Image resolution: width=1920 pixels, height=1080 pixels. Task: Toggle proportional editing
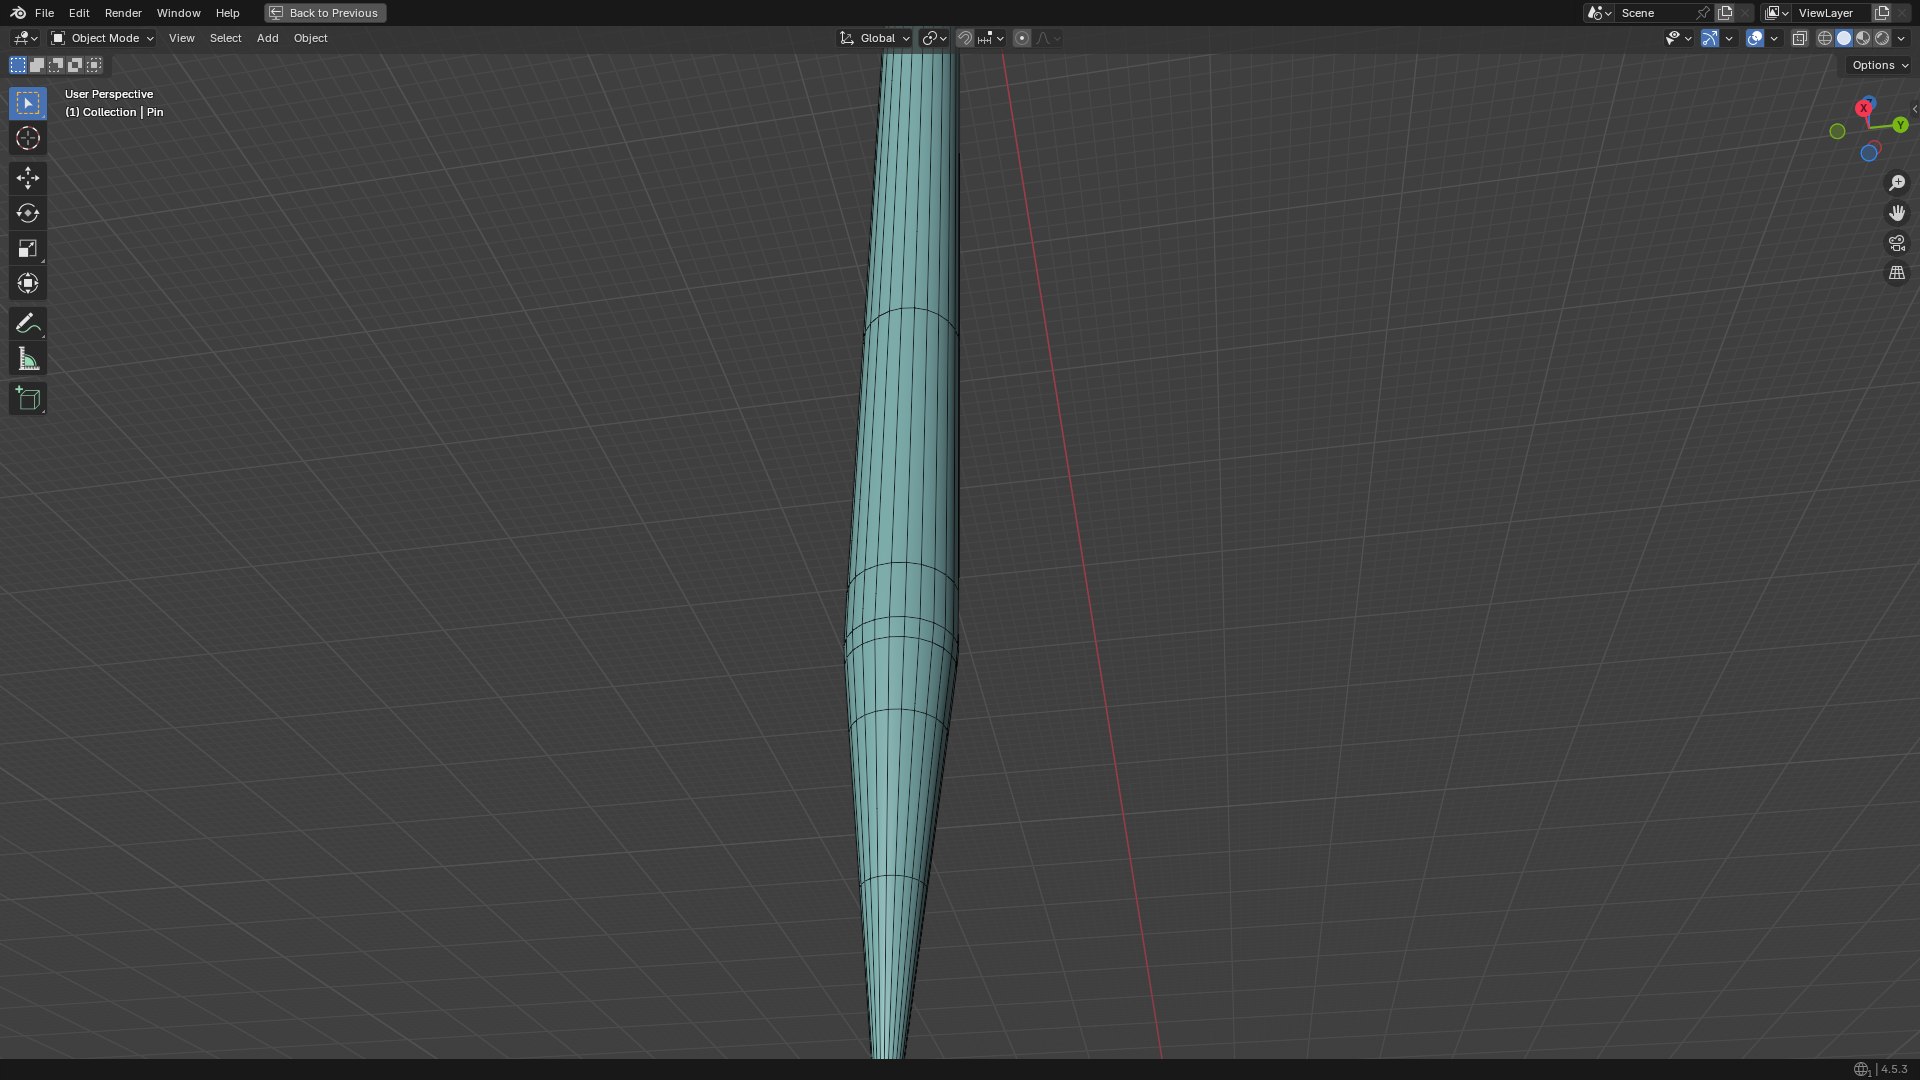click(x=1021, y=38)
